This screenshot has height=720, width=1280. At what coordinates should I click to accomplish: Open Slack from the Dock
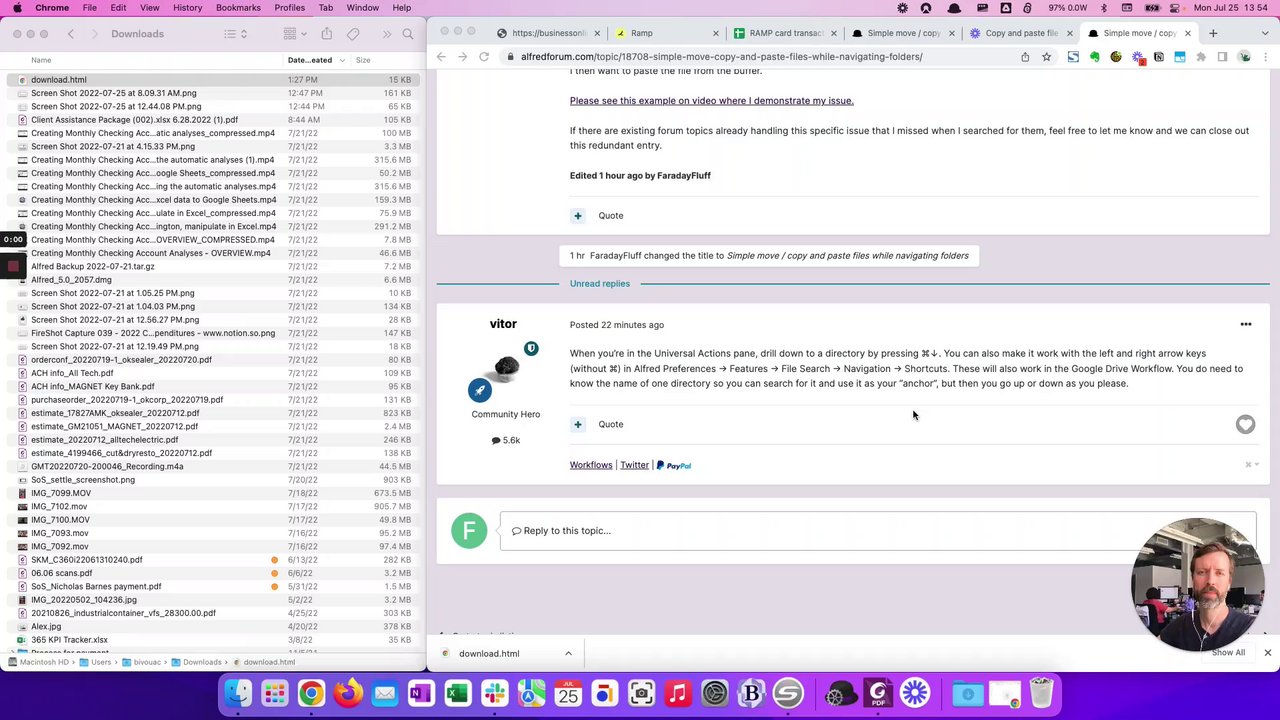[494, 693]
